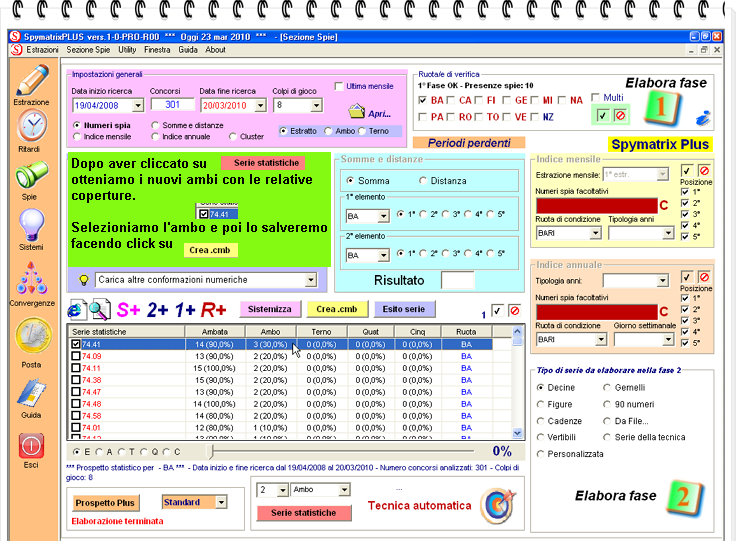Expand Carica altre conformazioni numeriche dropdown
This screenshot has width=736, height=541.
click(310, 280)
